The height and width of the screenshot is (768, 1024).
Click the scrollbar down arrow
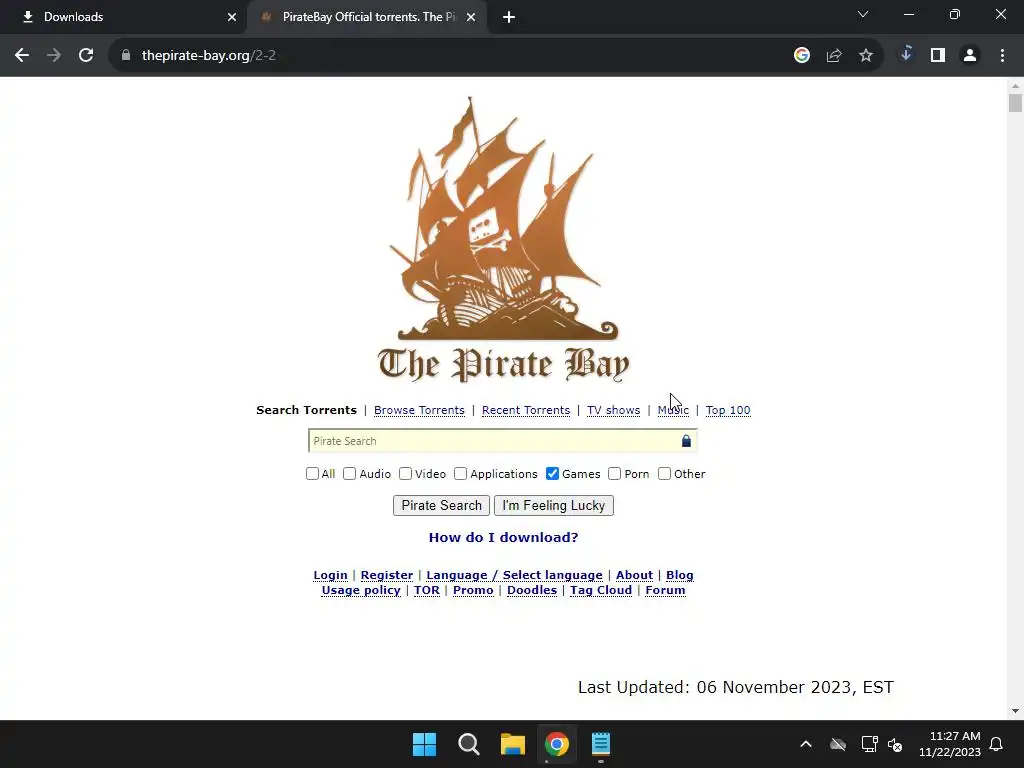pos(1015,711)
